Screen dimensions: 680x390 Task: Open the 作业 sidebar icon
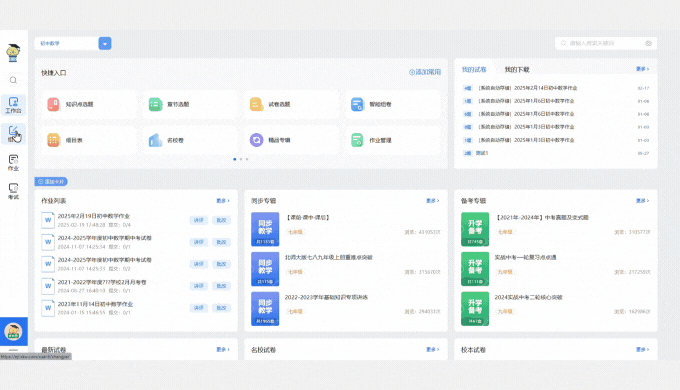pyautogui.click(x=13, y=163)
